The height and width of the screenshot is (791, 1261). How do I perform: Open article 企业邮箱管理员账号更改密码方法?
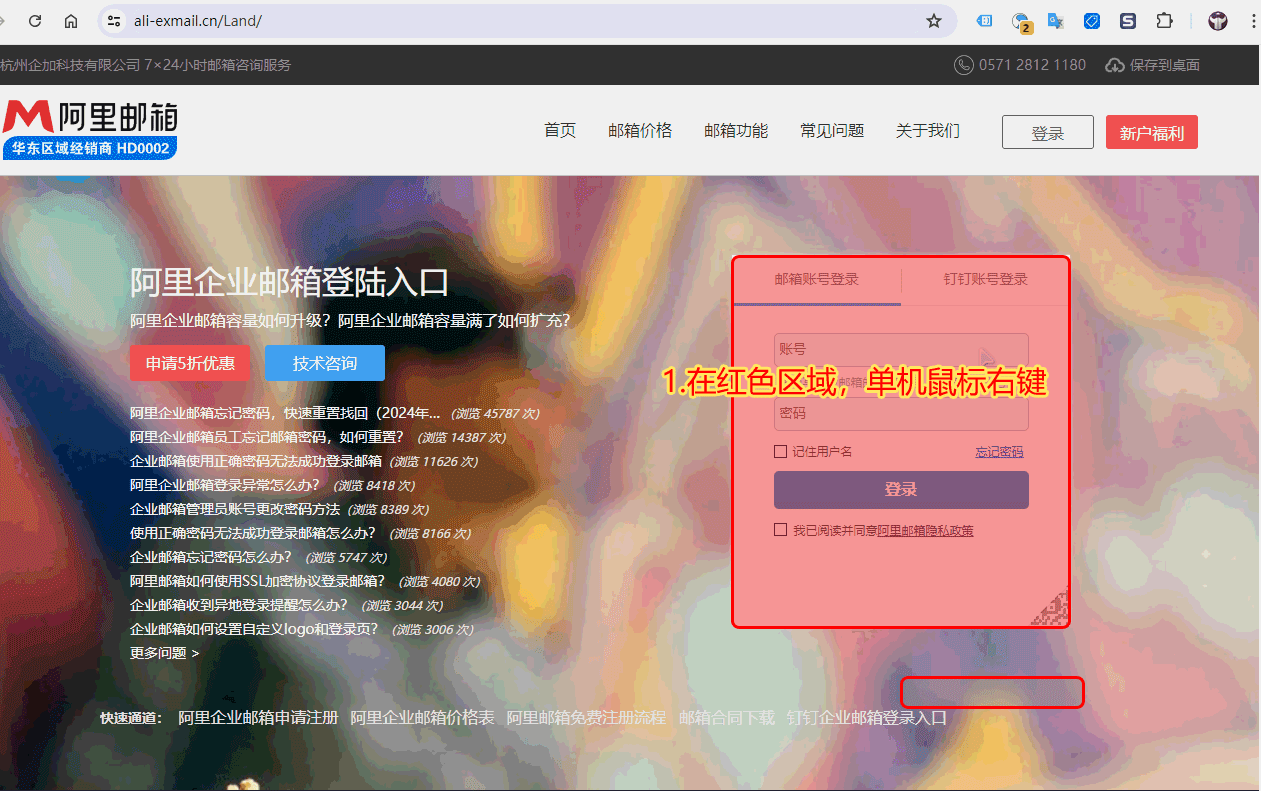point(235,509)
